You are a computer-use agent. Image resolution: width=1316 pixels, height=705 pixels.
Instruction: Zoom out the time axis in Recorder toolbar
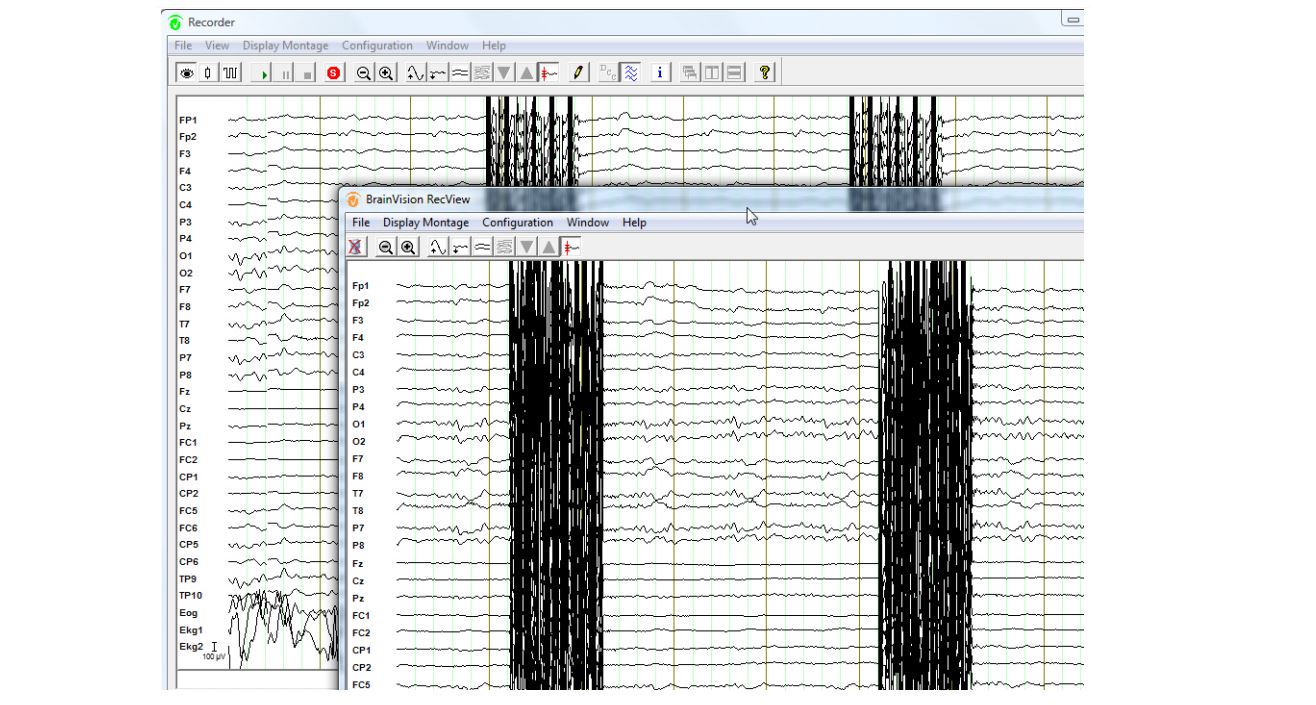[x=364, y=73]
